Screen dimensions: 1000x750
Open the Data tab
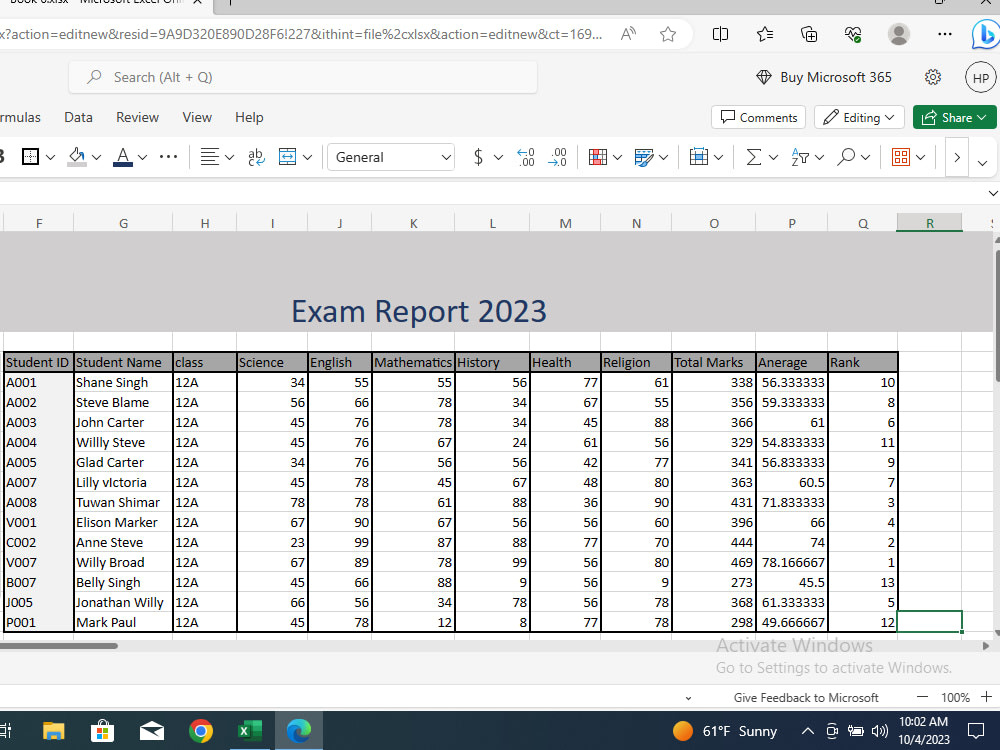tap(78, 117)
